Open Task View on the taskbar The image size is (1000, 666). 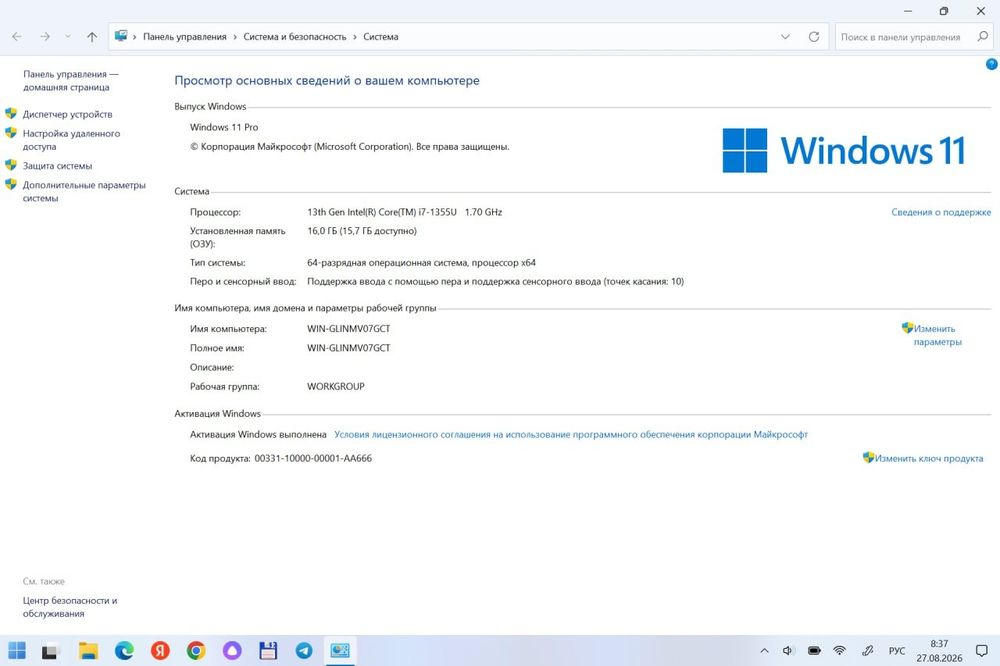point(50,651)
